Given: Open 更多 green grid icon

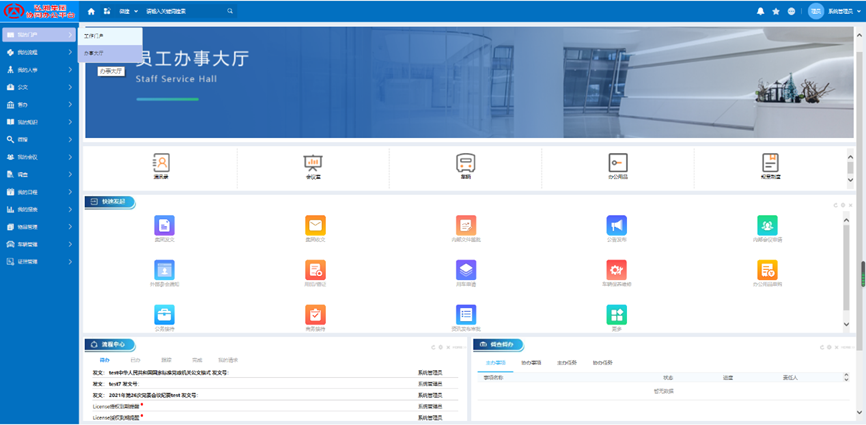Looking at the screenshot, I should pos(616,315).
